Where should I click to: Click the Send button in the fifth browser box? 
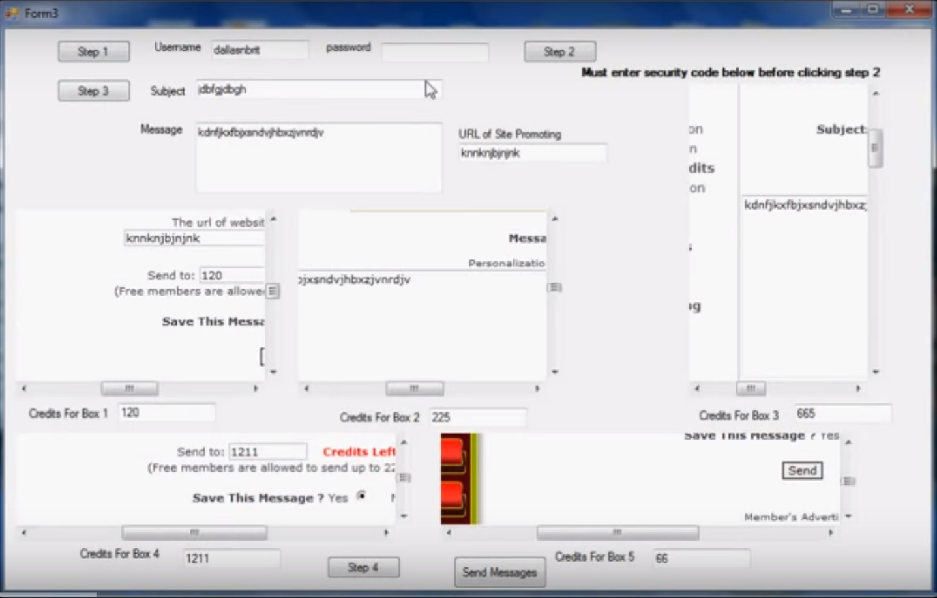click(x=802, y=470)
